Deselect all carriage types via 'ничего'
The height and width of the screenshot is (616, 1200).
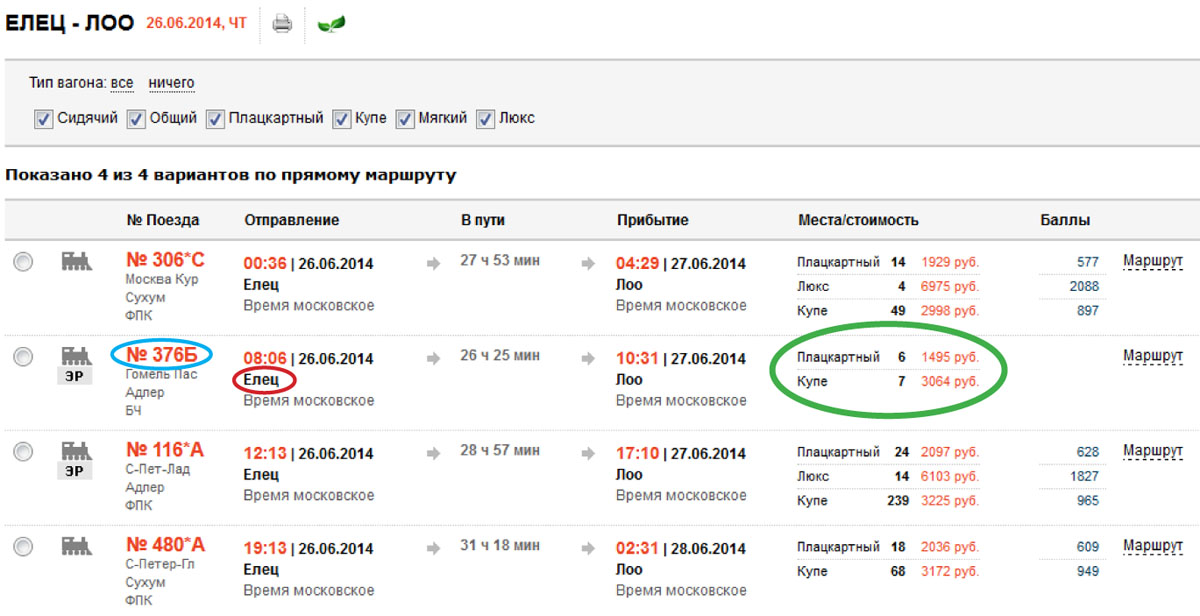pyautogui.click(x=171, y=83)
